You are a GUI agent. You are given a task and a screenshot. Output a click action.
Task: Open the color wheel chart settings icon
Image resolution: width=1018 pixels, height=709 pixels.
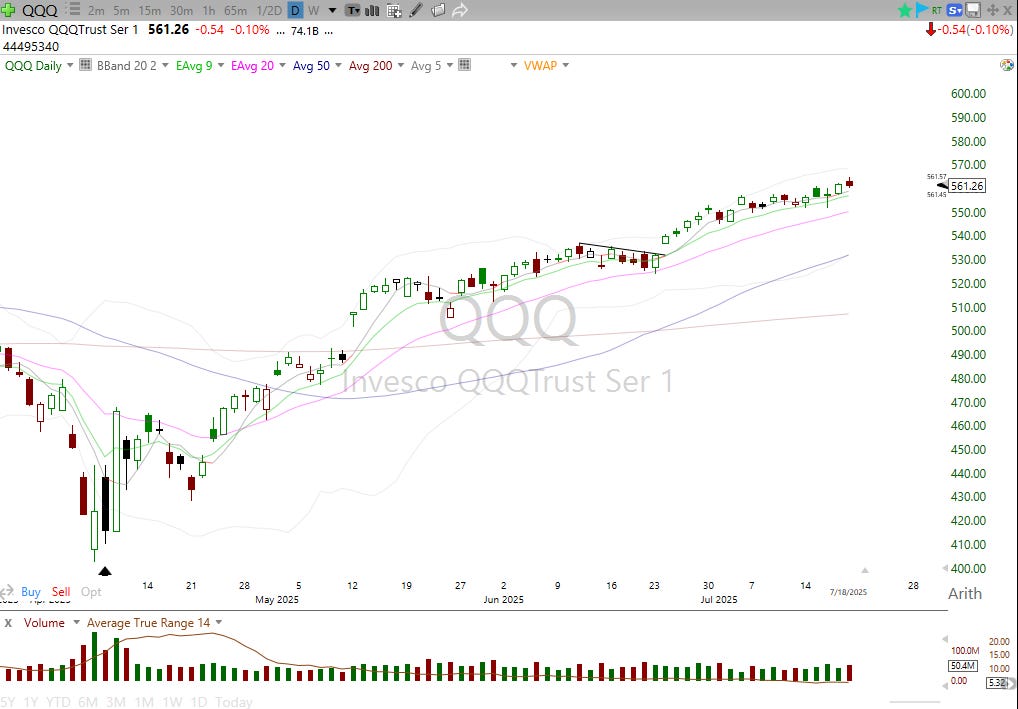(x=1007, y=65)
